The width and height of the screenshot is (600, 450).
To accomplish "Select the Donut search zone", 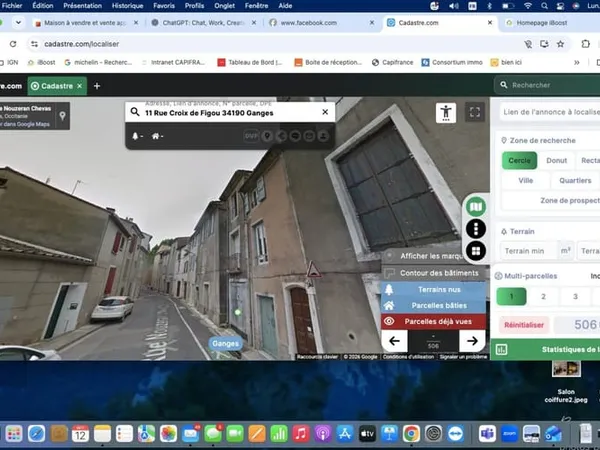I will pyautogui.click(x=556, y=160).
